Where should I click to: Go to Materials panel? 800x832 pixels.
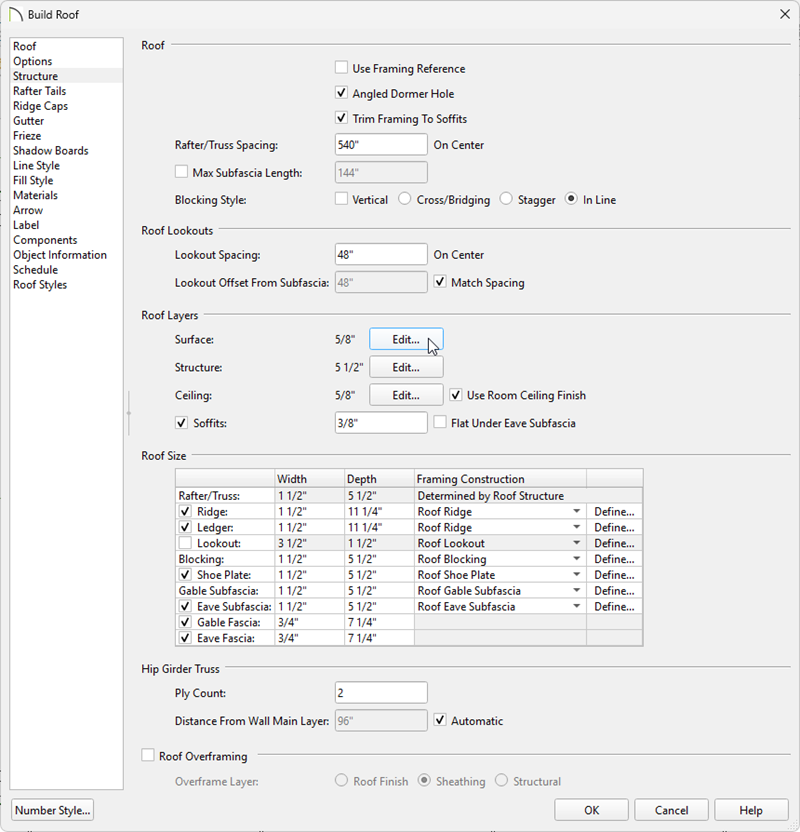[x=36, y=195]
